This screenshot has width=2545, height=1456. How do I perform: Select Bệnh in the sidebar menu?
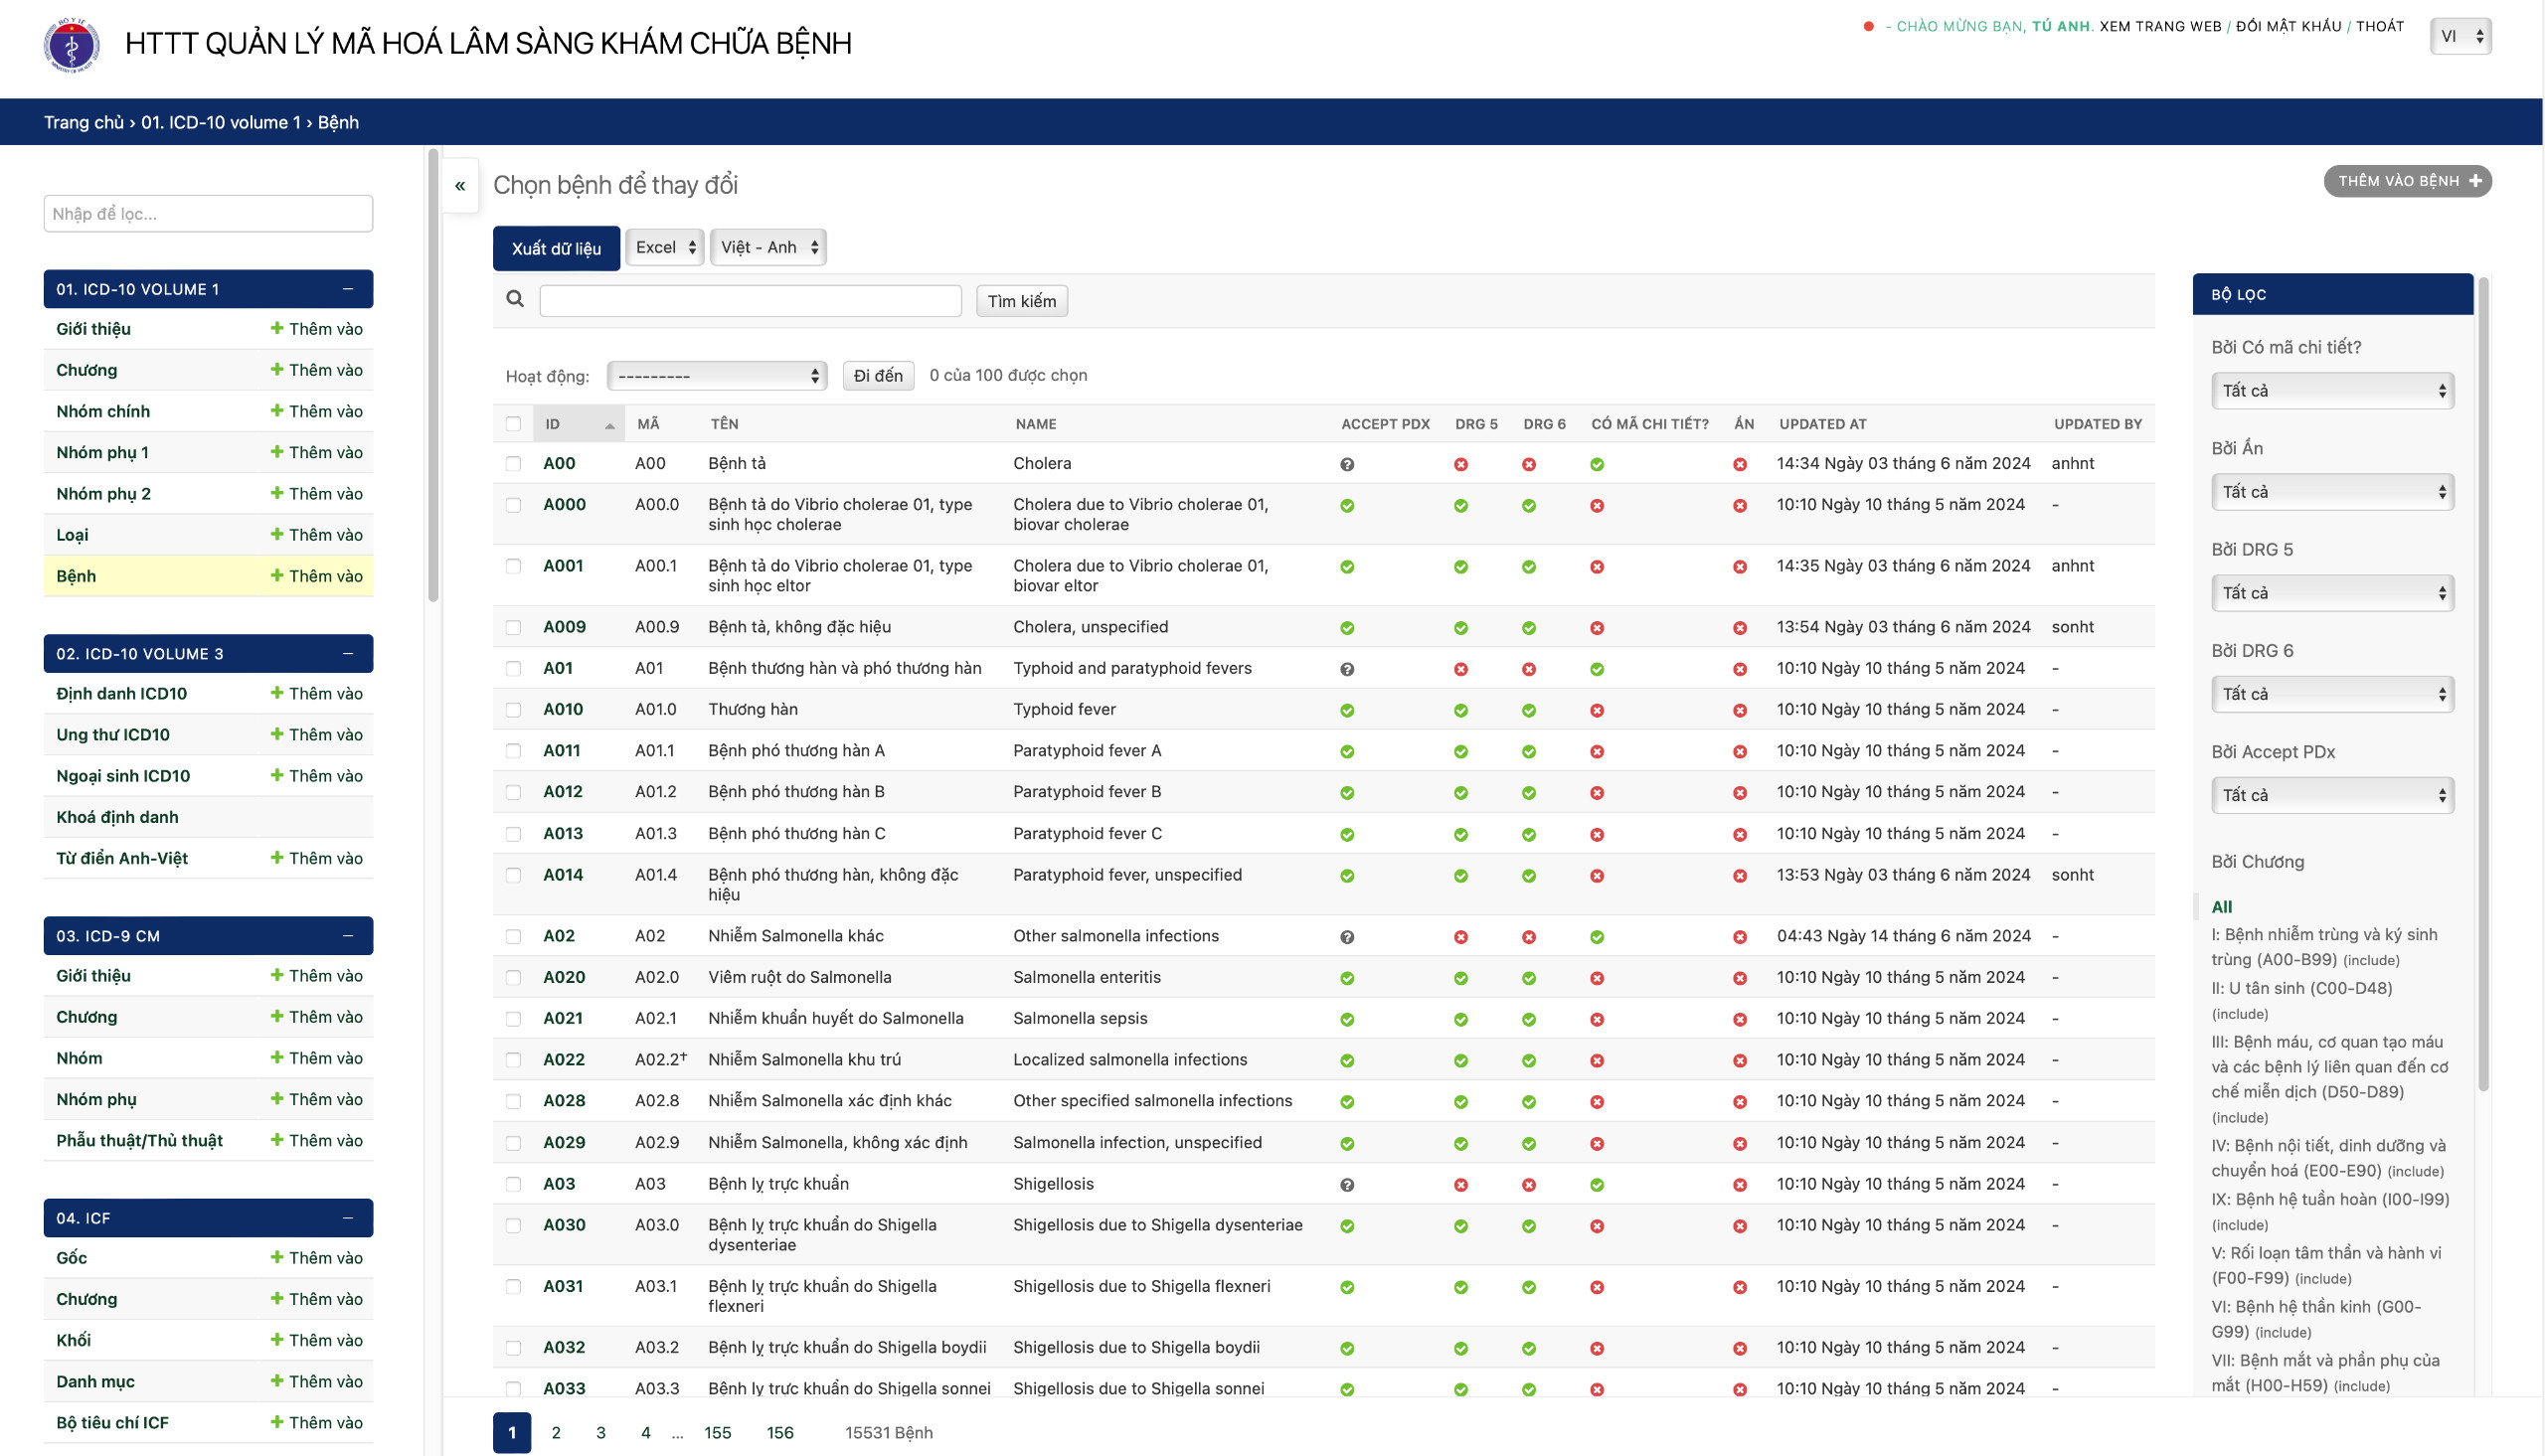coord(76,576)
